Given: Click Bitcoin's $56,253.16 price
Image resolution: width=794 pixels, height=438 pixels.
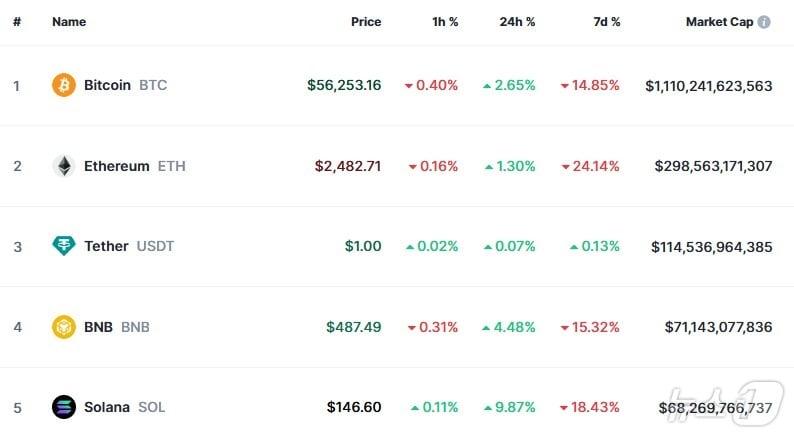Looking at the screenshot, I should 344,85.
